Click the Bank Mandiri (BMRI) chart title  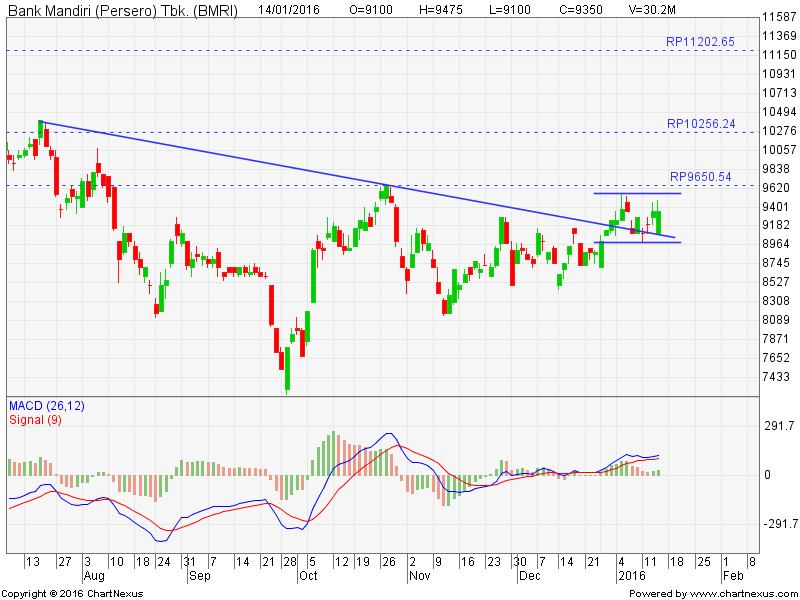(124, 9)
